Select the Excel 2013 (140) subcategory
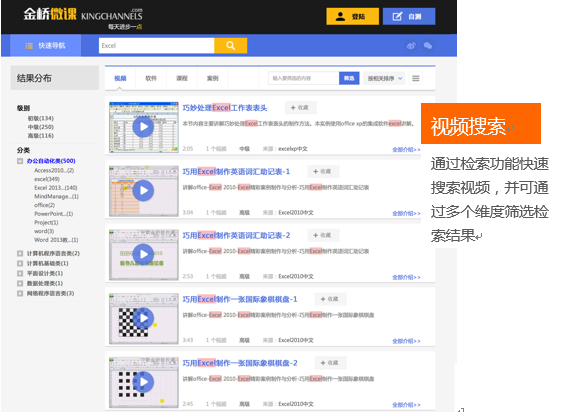562x412 pixels. (56, 188)
